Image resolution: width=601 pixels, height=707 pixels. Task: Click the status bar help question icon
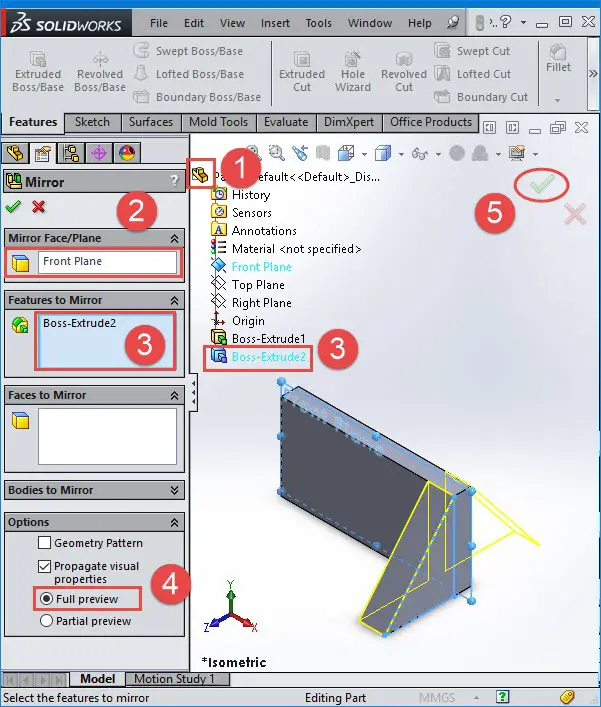pyautogui.click(x=502, y=697)
